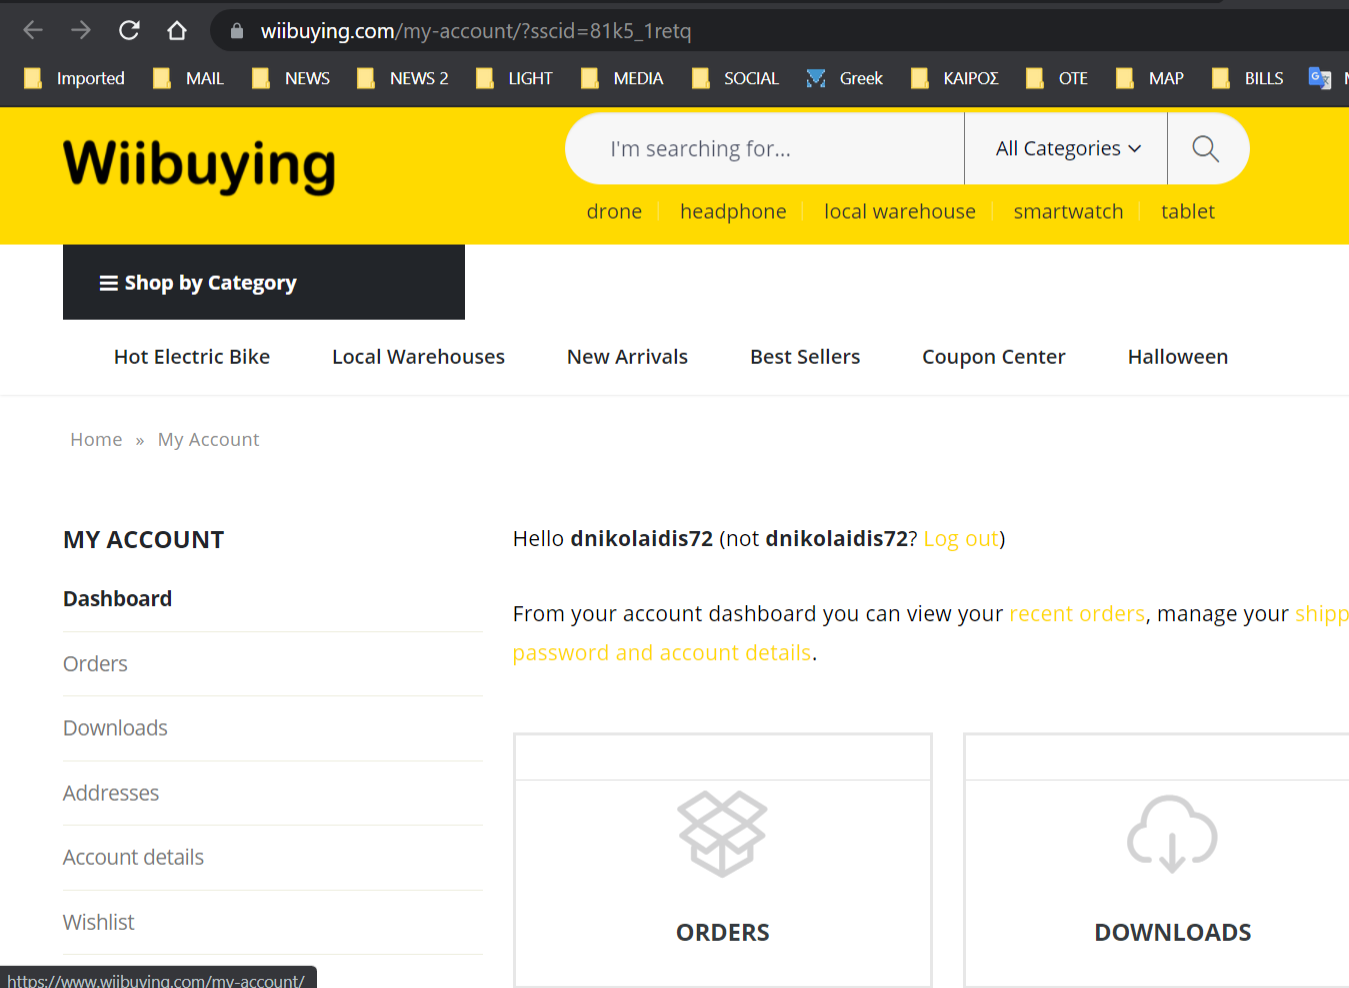Click the padlock site security icon
This screenshot has width=1349, height=988.
pos(237,31)
